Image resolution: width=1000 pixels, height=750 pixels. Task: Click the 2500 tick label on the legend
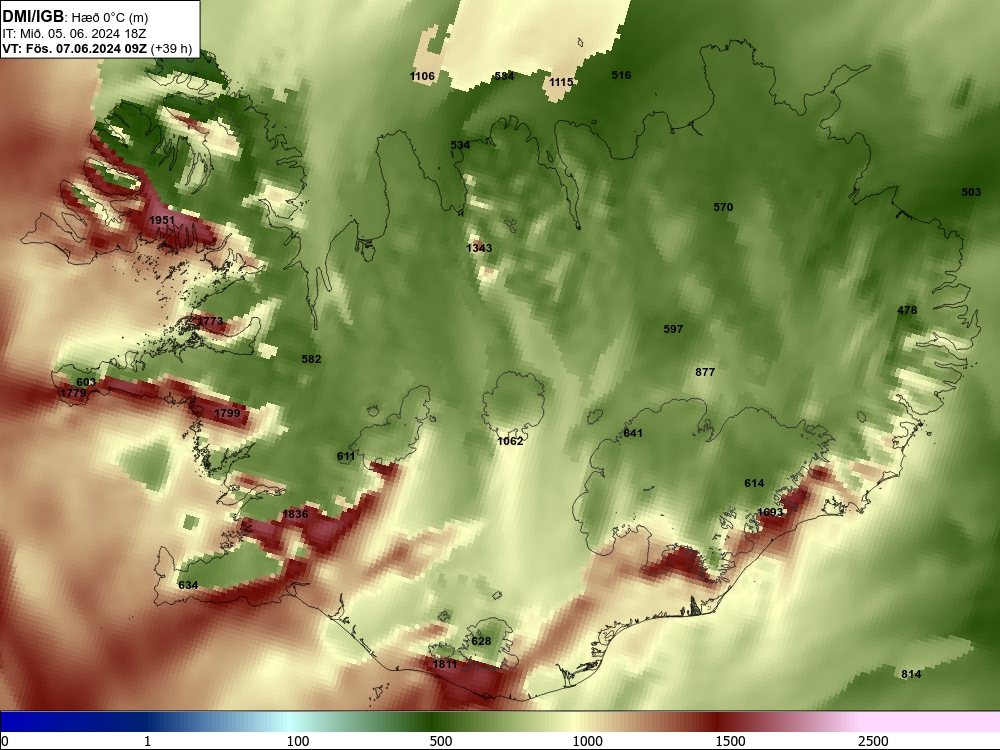pos(873,741)
